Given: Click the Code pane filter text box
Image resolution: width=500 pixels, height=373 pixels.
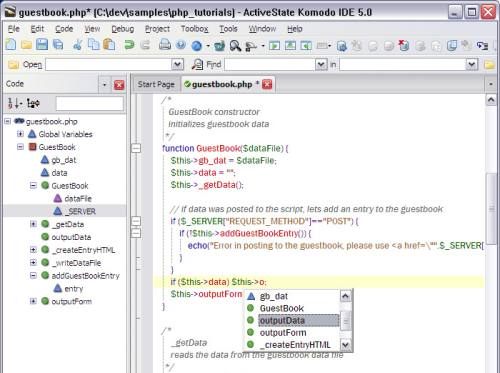Looking at the screenshot, I should click(90, 104).
